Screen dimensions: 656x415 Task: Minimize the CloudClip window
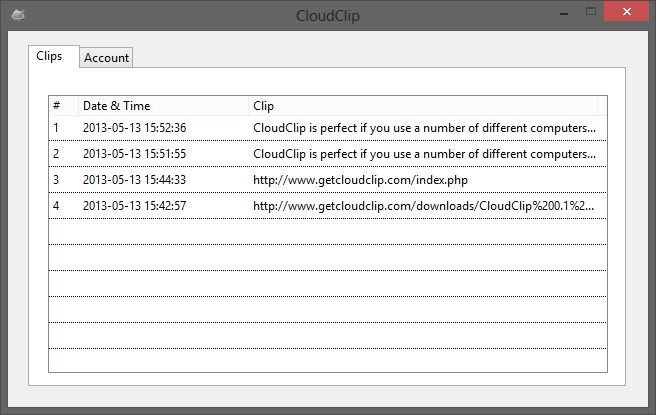pos(564,14)
